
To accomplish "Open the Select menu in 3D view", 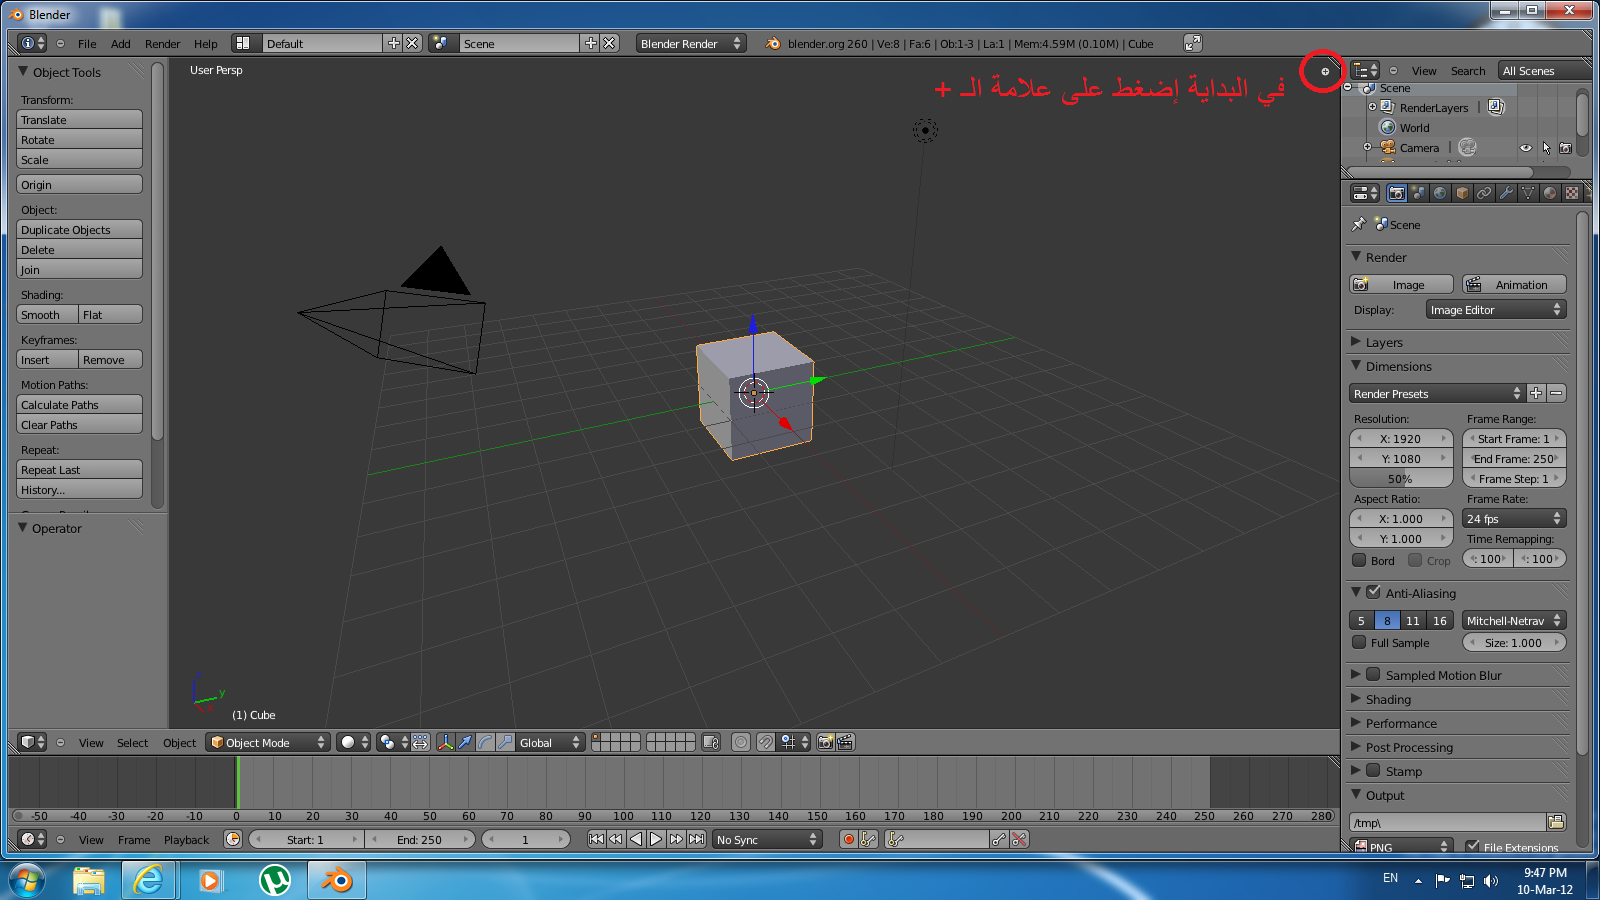I will [132, 743].
